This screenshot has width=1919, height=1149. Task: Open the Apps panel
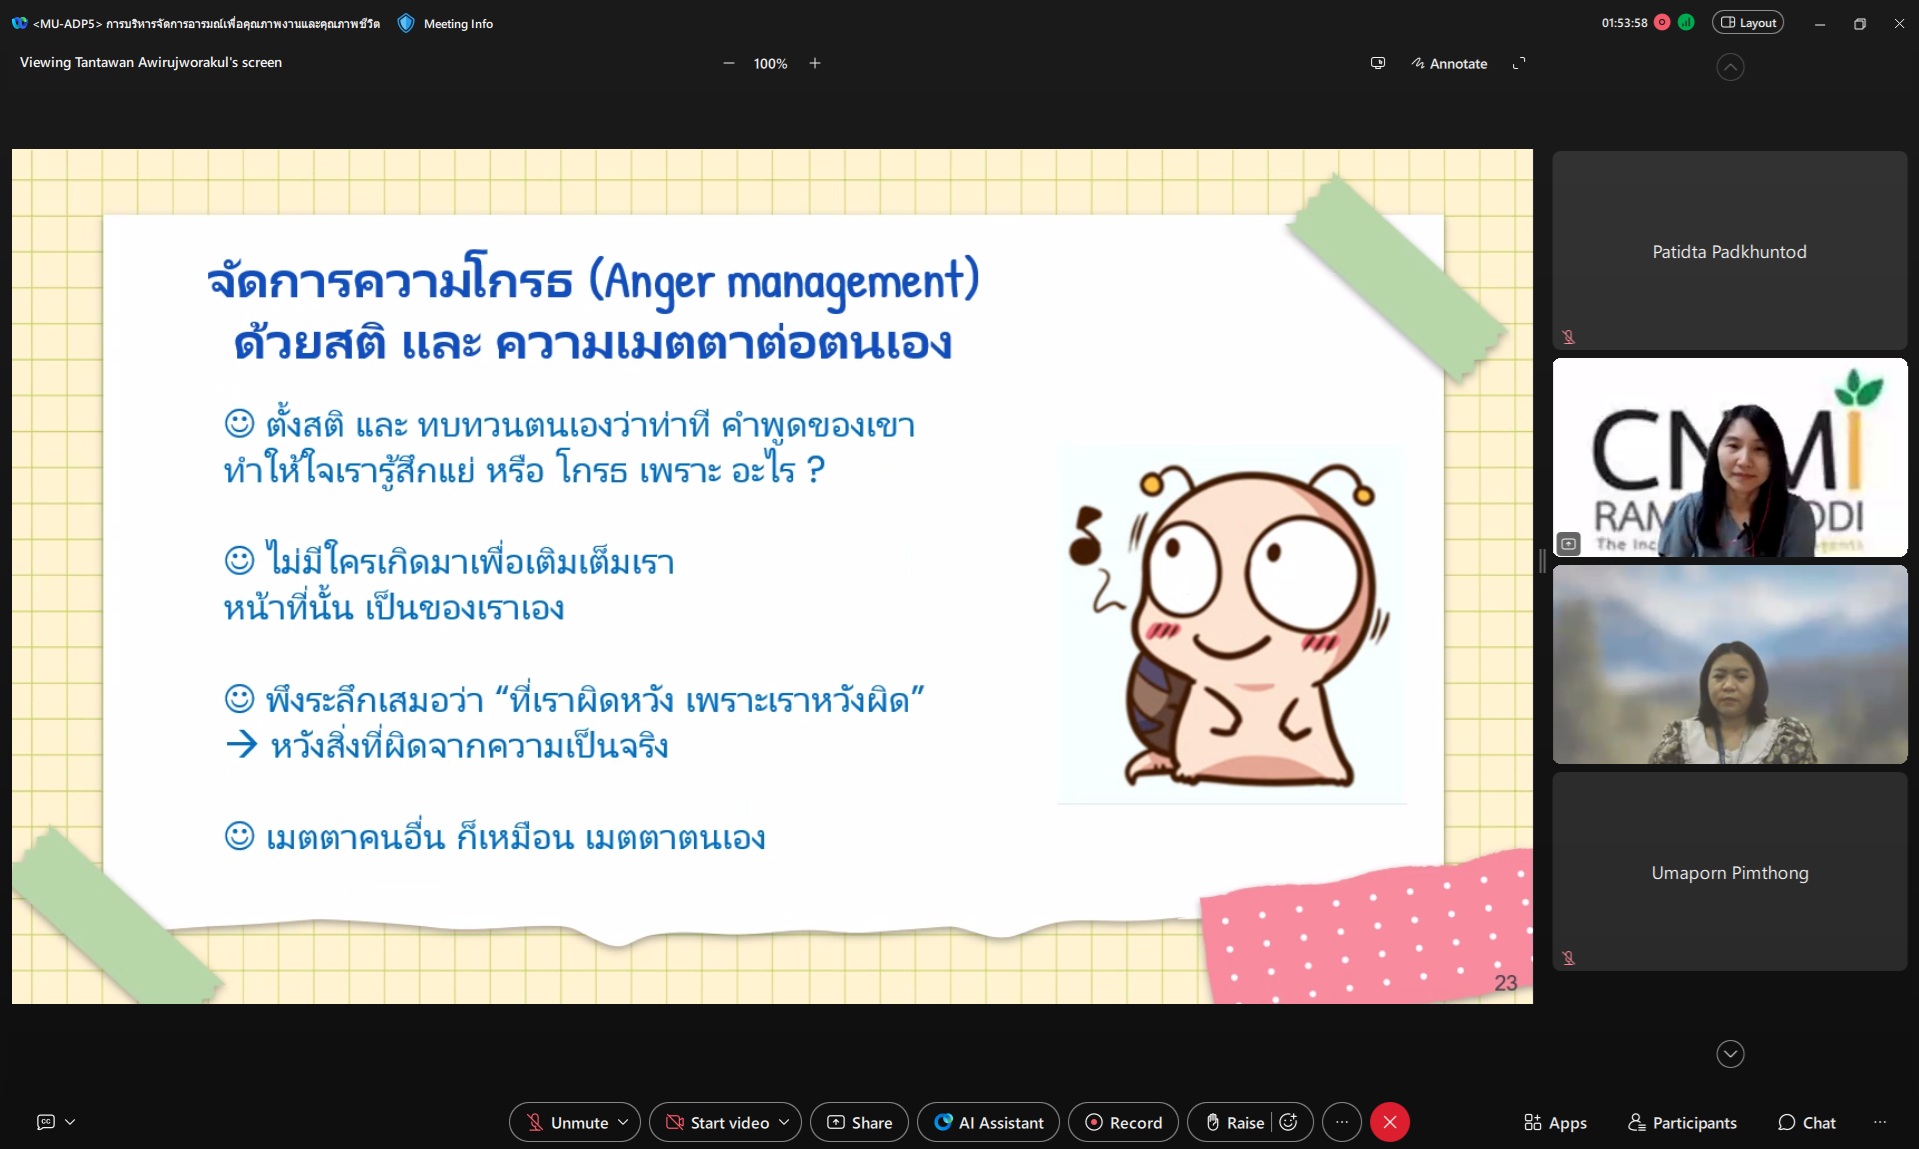point(1554,1122)
